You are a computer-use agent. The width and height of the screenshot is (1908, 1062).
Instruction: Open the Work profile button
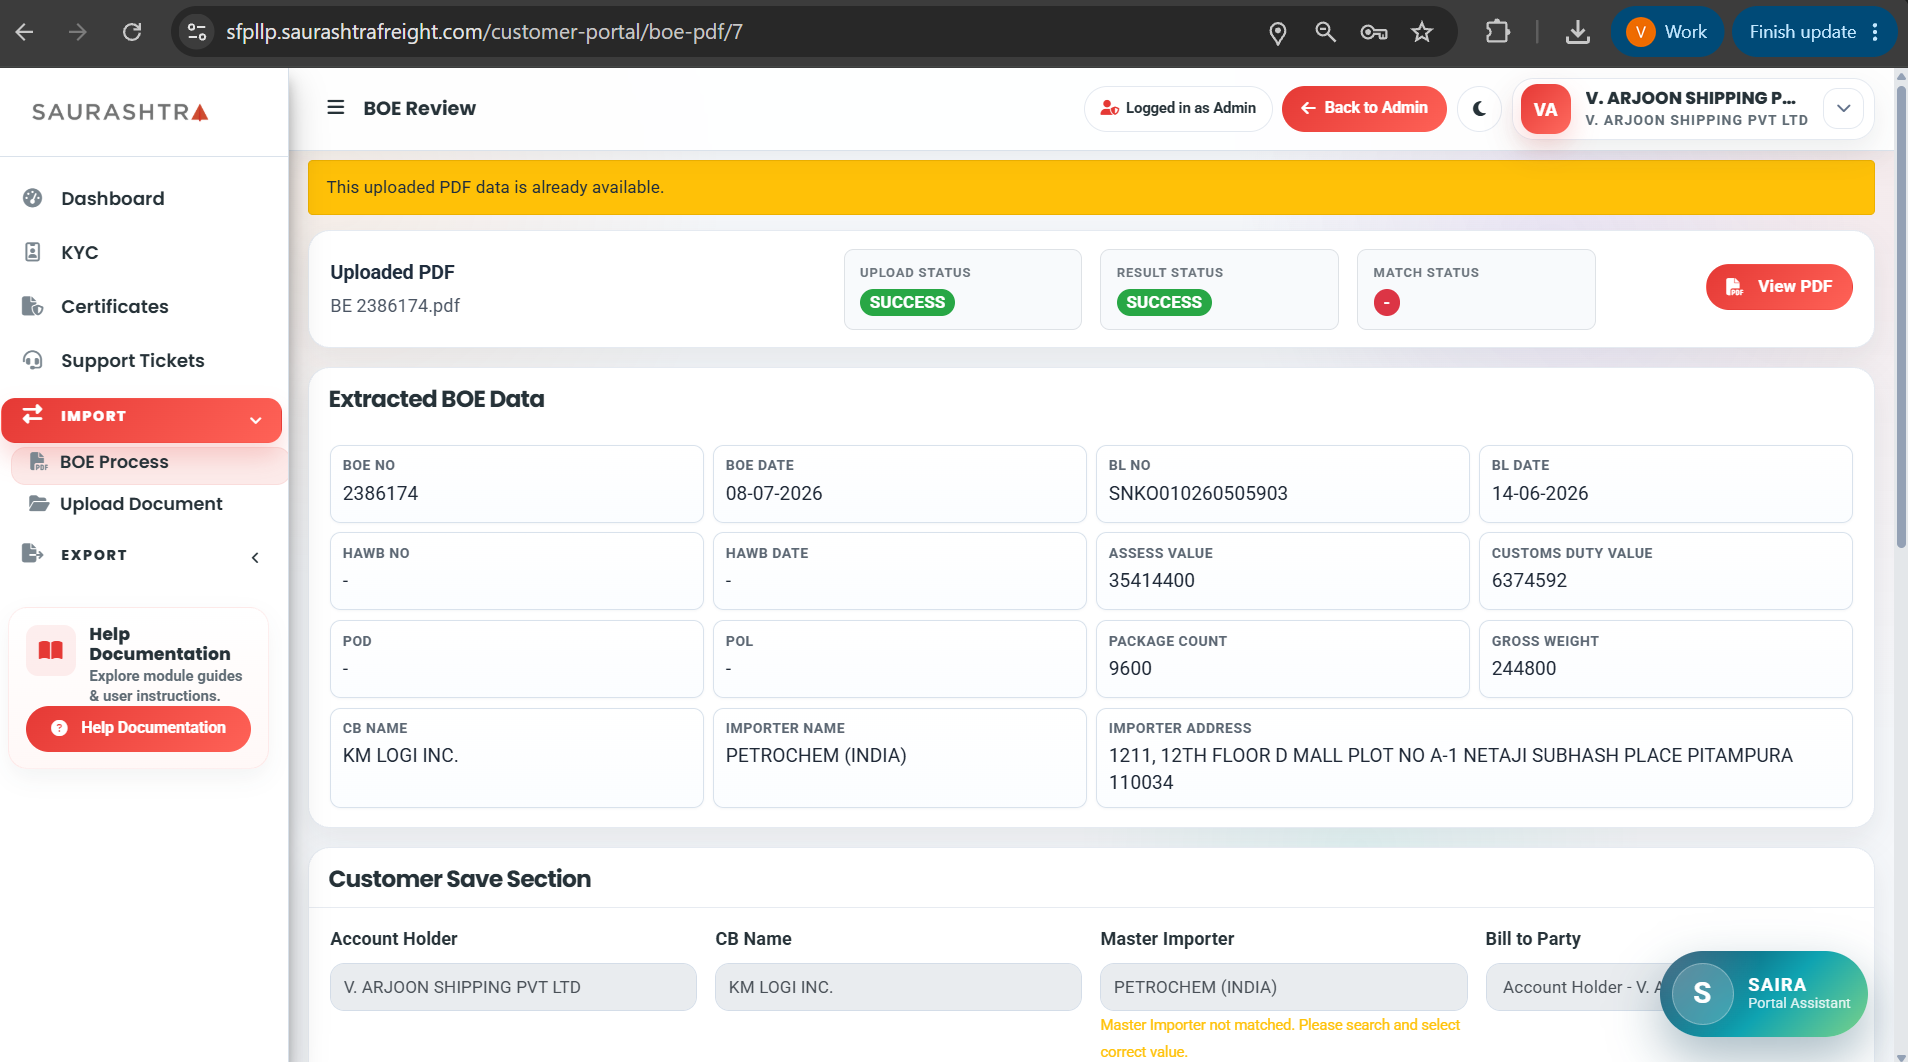[x=1666, y=32]
